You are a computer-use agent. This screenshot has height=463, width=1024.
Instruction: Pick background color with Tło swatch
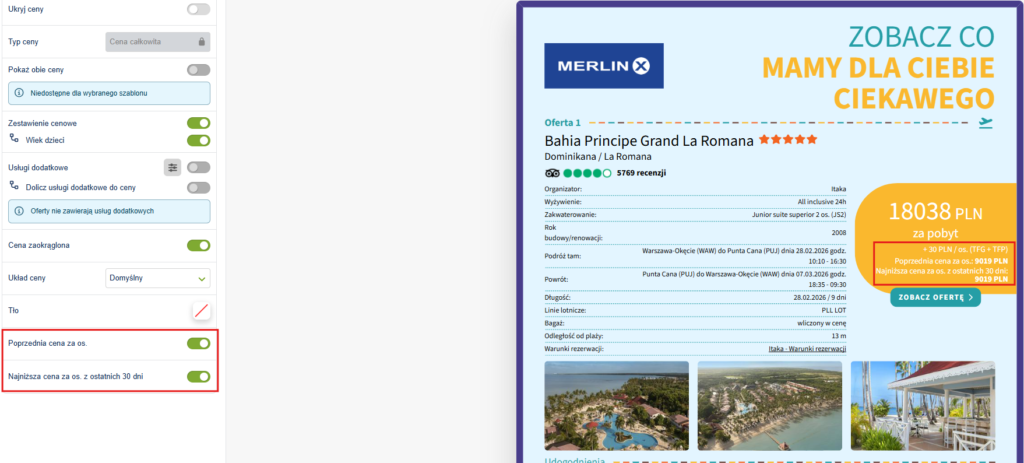201,311
